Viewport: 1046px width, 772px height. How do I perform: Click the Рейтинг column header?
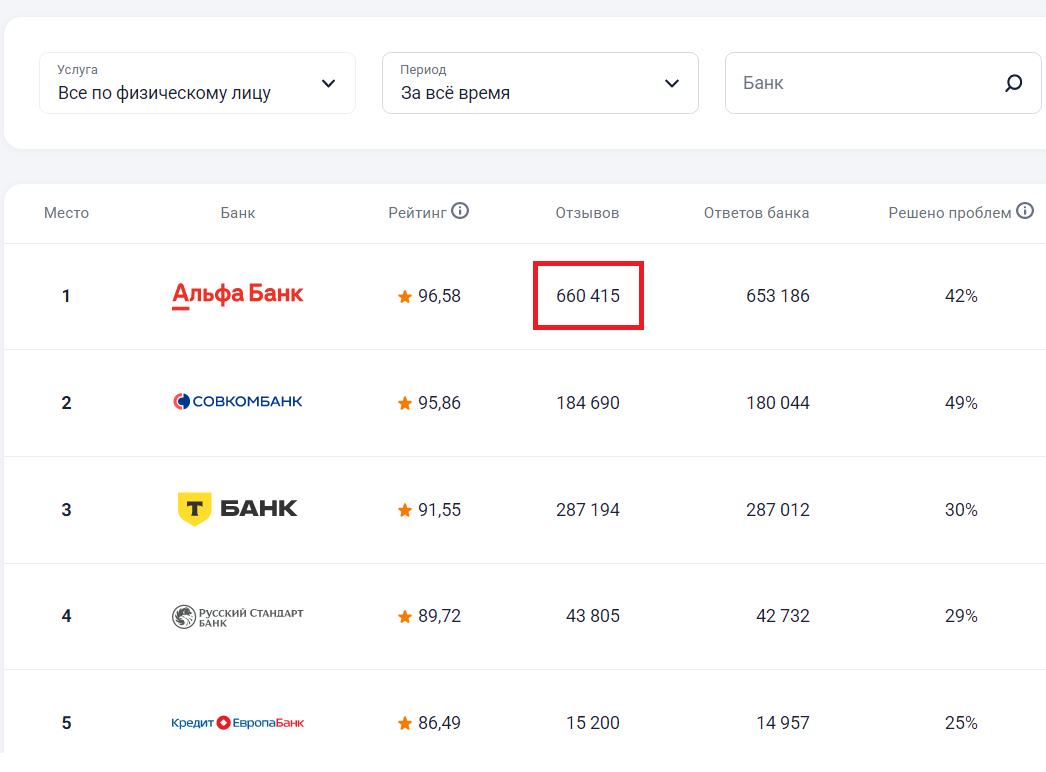pos(417,213)
